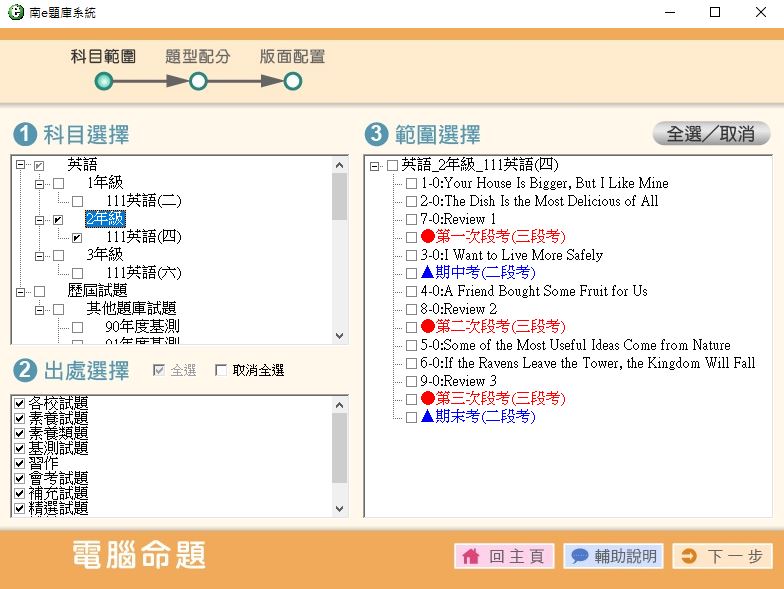Check the 英語_2年級_111英語(四) root checkbox
784x589 pixels.
coord(392,165)
